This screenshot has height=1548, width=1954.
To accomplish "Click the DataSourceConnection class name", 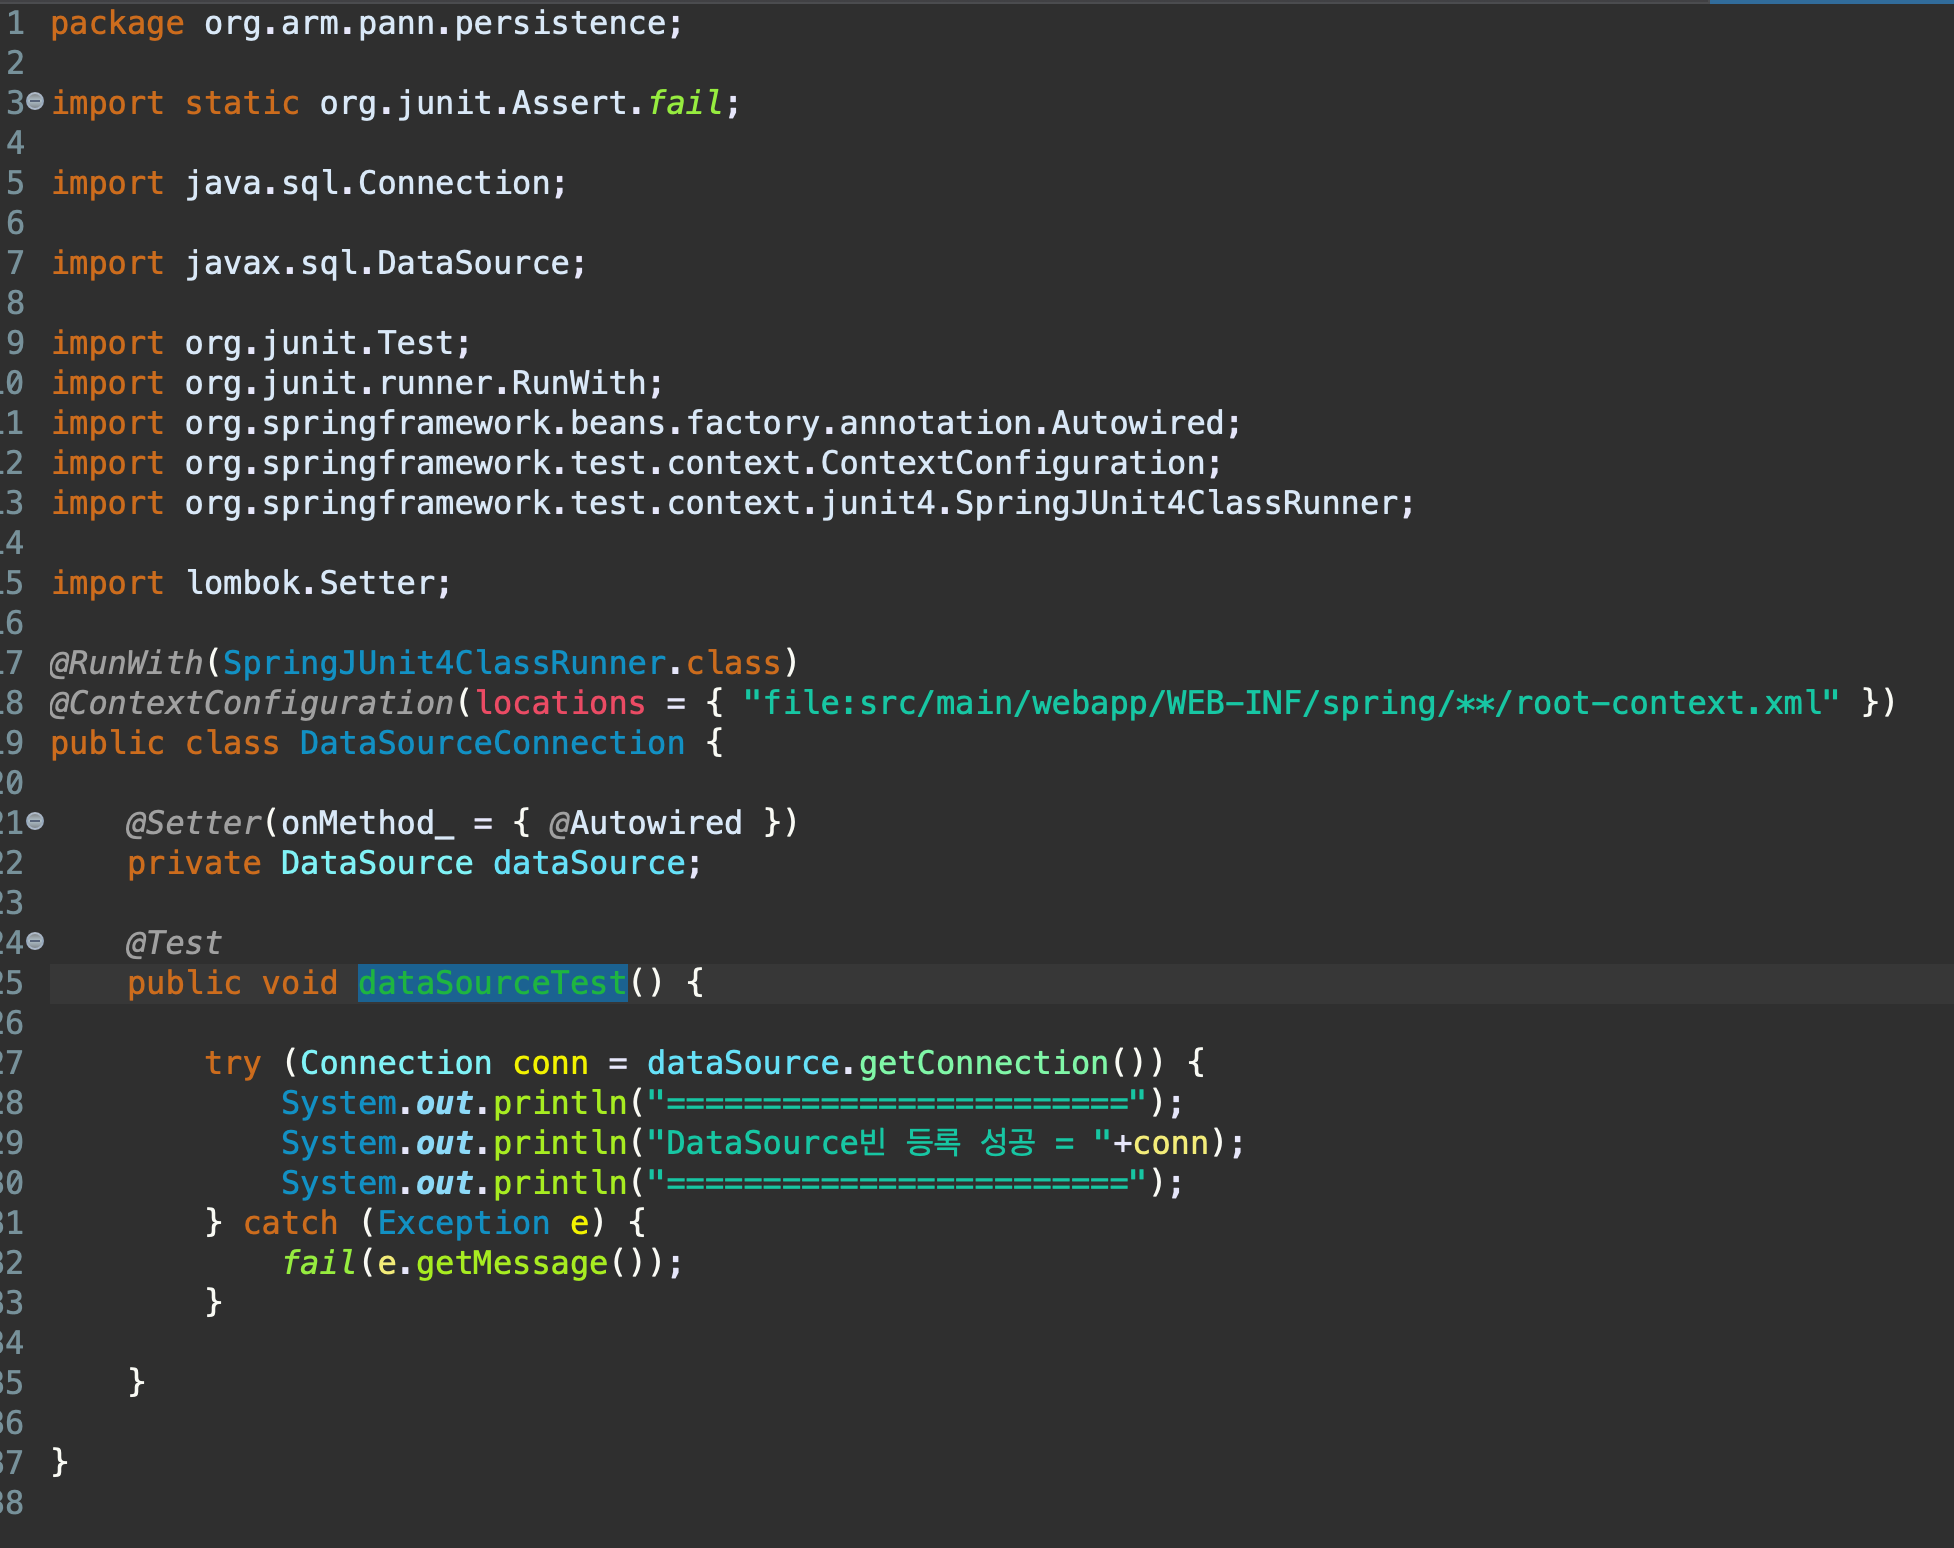I will (x=492, y=743).
